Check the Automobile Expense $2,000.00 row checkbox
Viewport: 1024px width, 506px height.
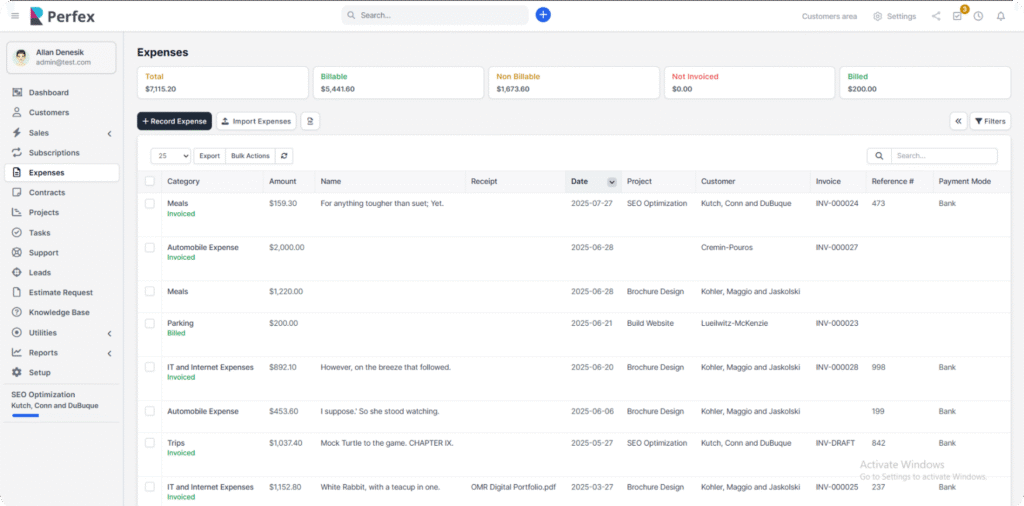[150, 247]
